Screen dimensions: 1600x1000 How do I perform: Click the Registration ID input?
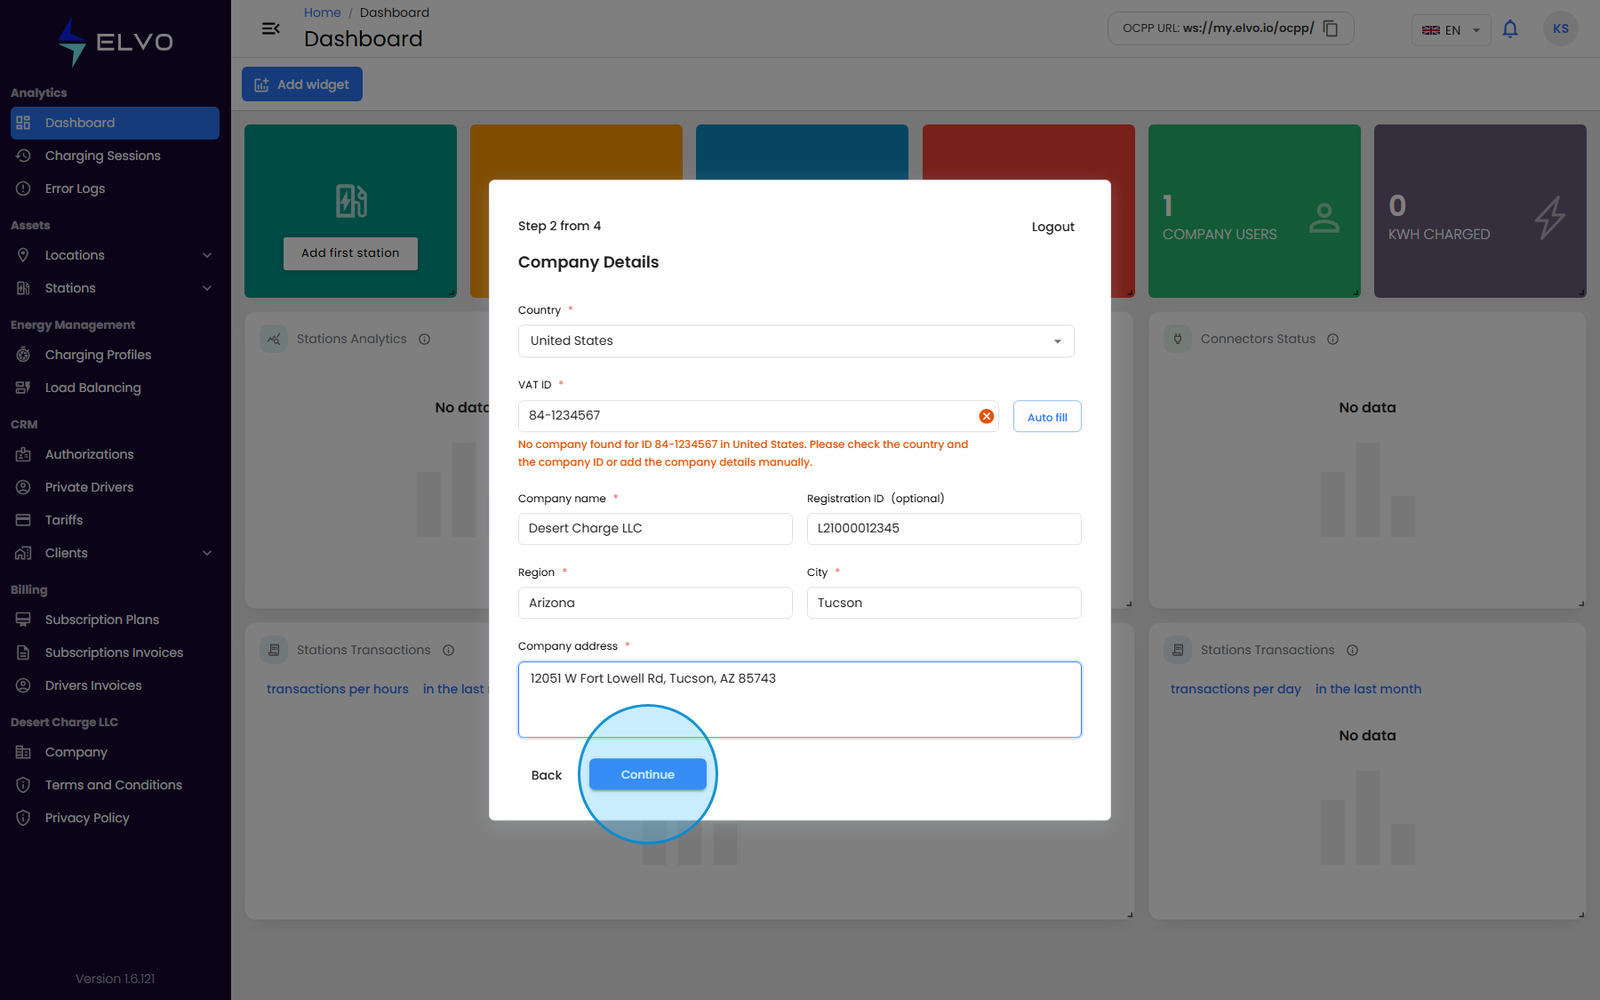click(944, 529)
